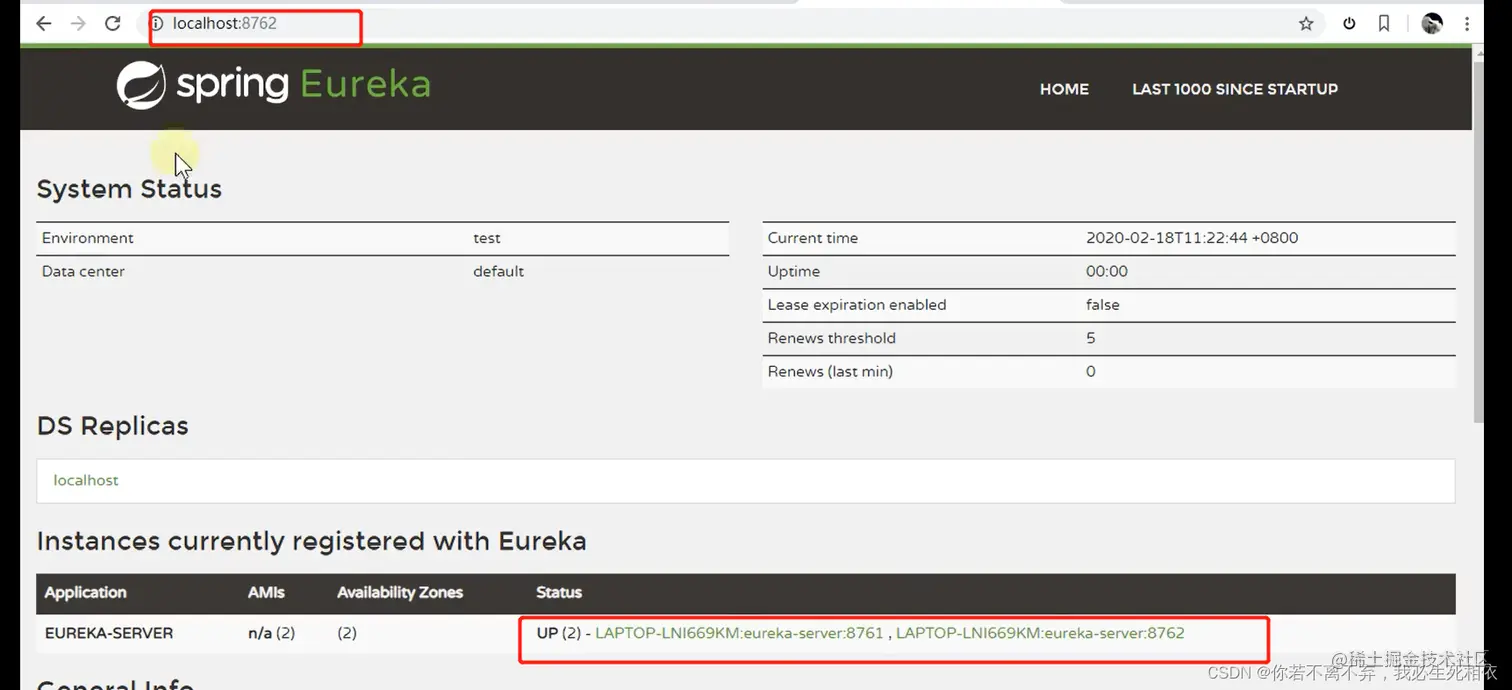Click the Availability Zones column header
Viewport: 1512px width, 690px height.
click(x=400, y=592)
